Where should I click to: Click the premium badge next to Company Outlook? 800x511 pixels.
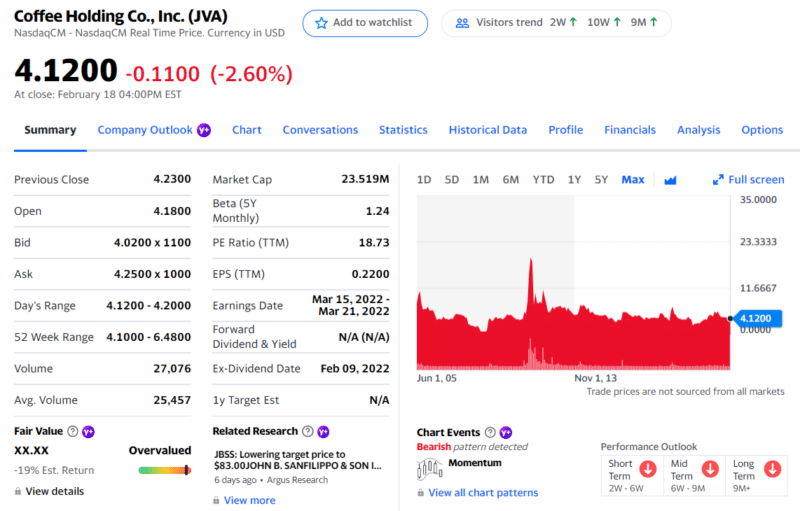pyautogui.click(x=204, y=130)
